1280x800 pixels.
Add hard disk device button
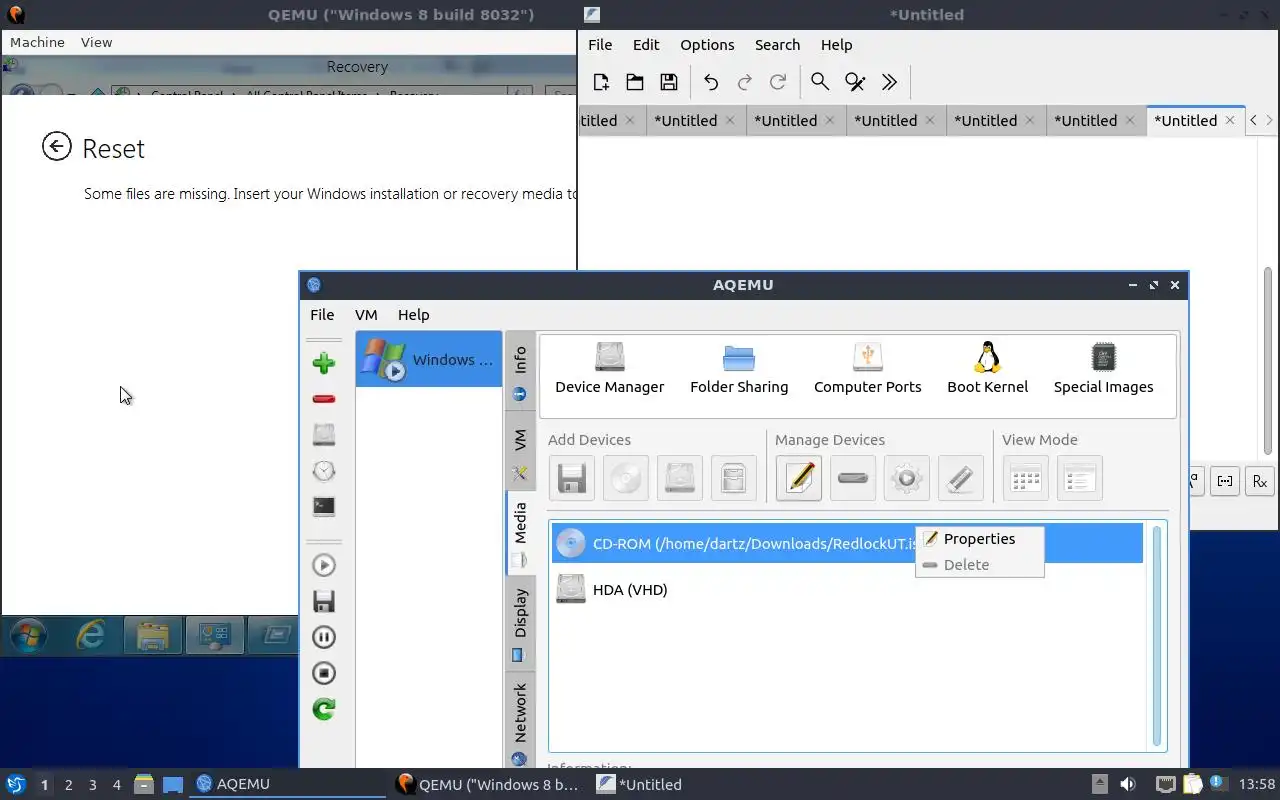click(x=679, y=478)
